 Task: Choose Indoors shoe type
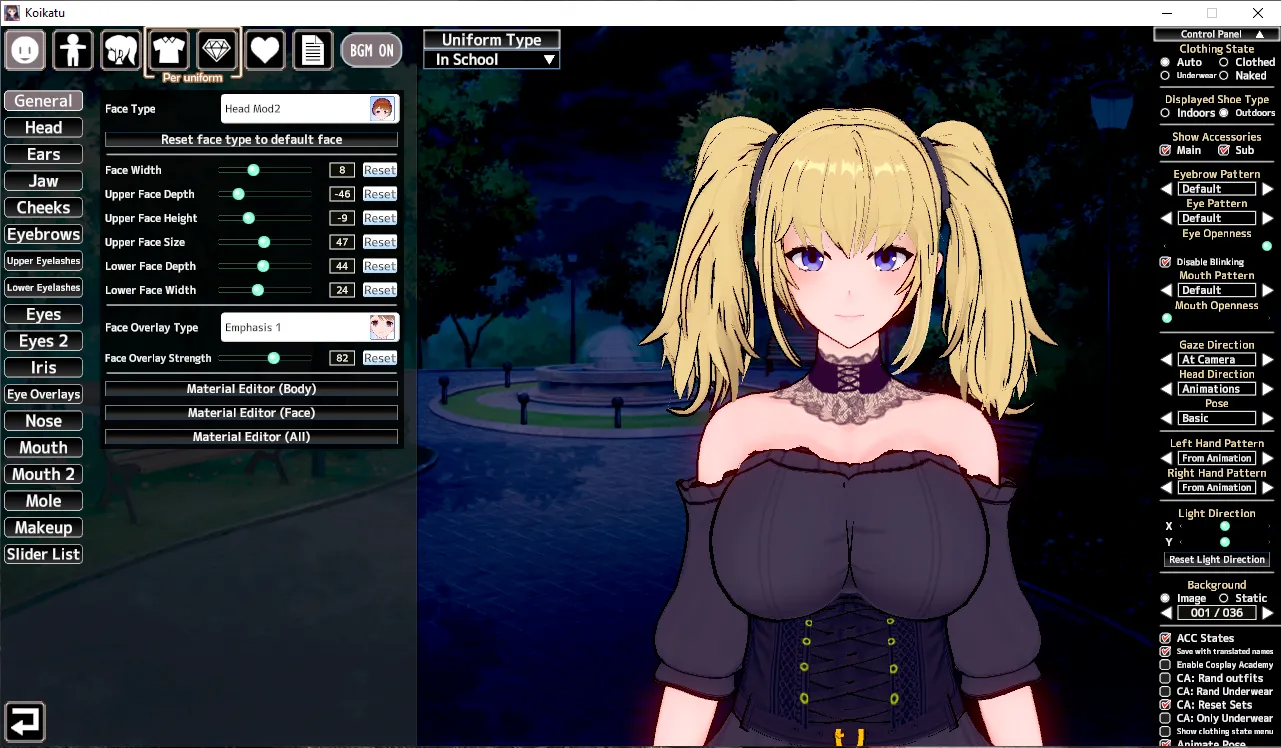1165,113
